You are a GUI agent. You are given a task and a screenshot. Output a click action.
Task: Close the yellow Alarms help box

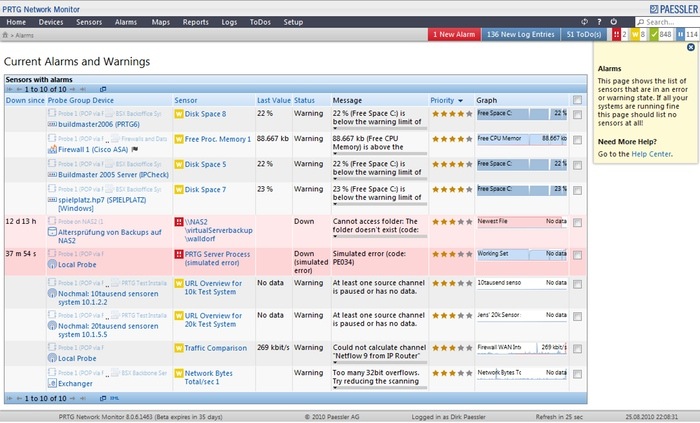click(691, 47)
